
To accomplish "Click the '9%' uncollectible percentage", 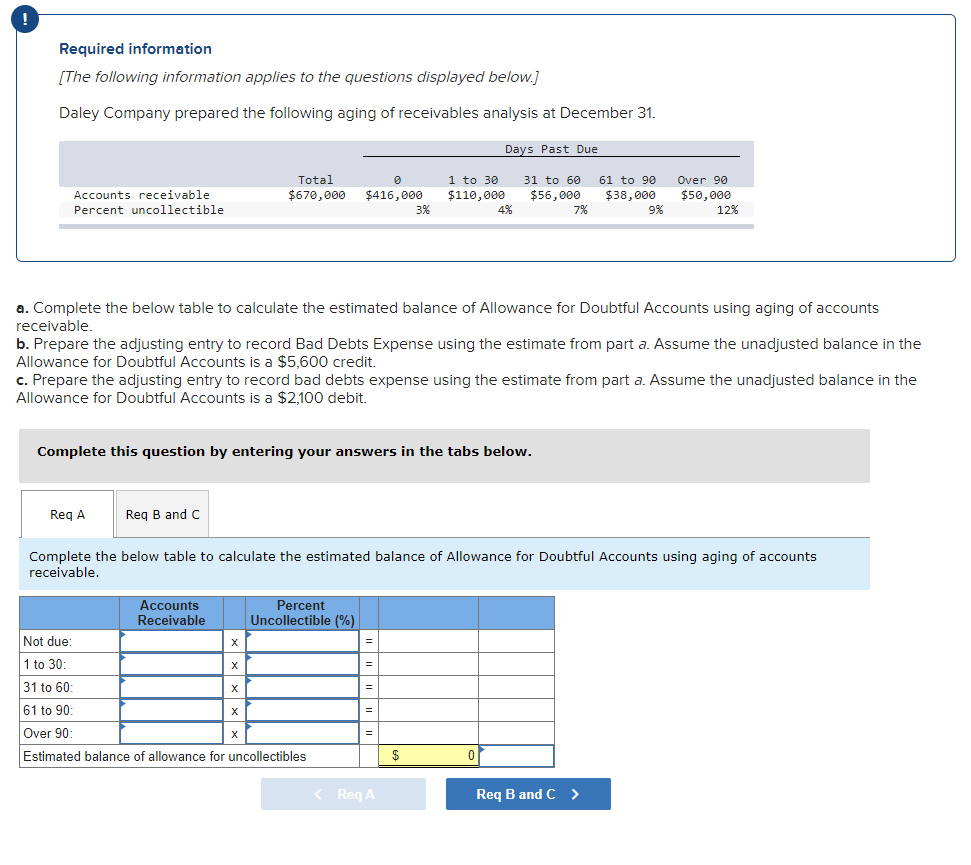I will pyautogui.click(x=656, y=210).
